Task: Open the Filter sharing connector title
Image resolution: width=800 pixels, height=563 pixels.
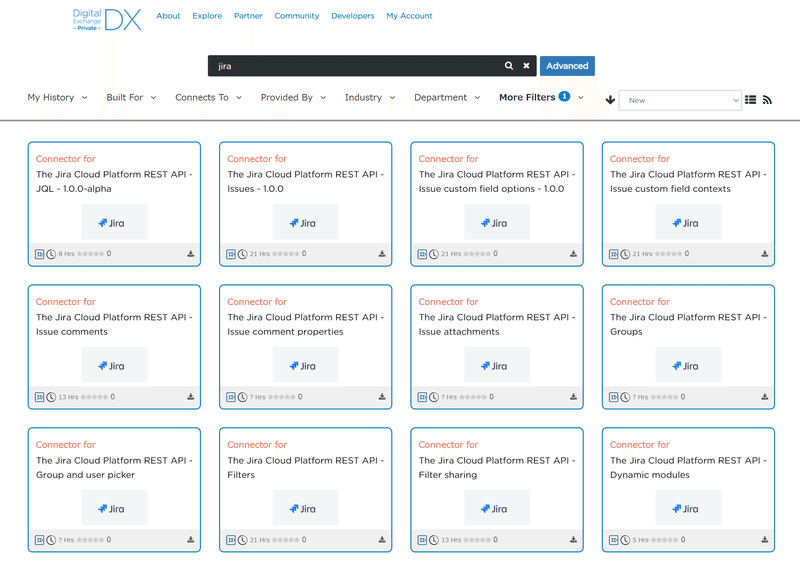Action: coord(496,467)
